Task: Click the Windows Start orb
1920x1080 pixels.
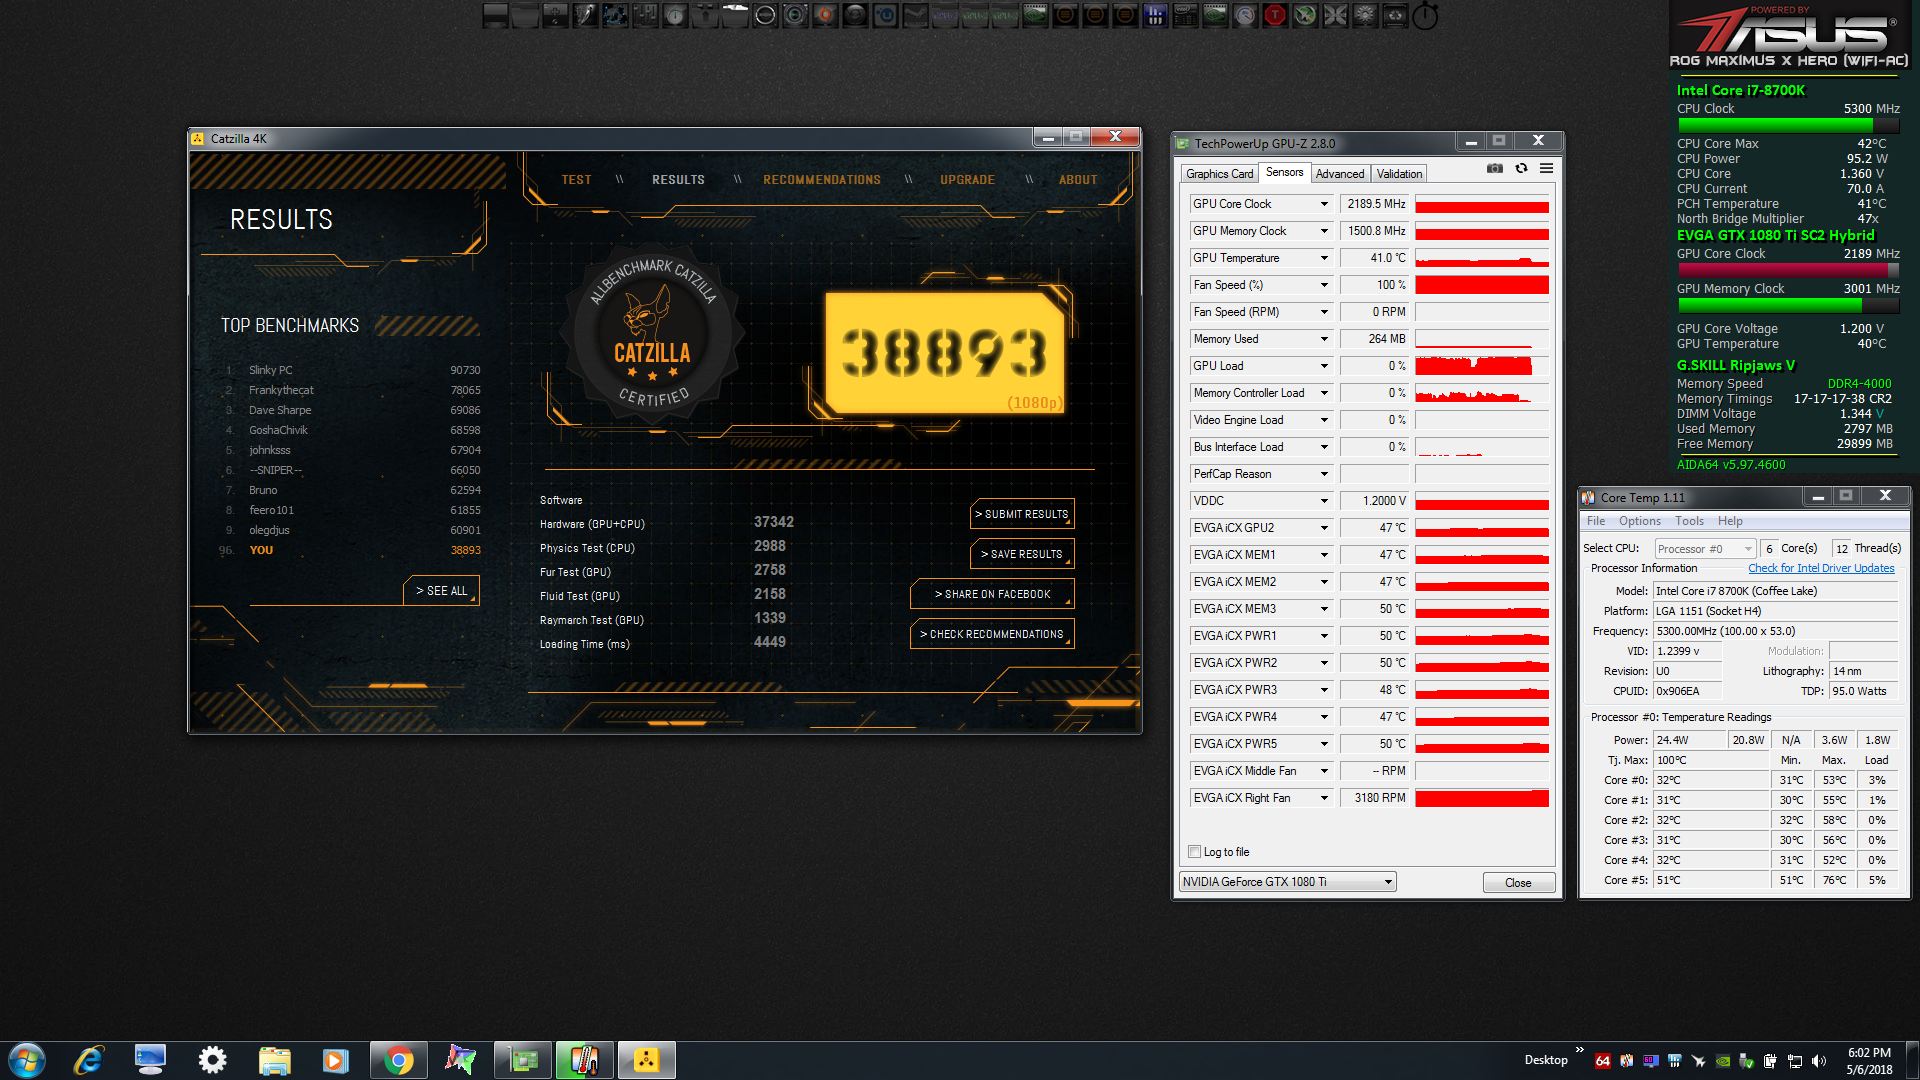Action: click(x=27, y=1060)
